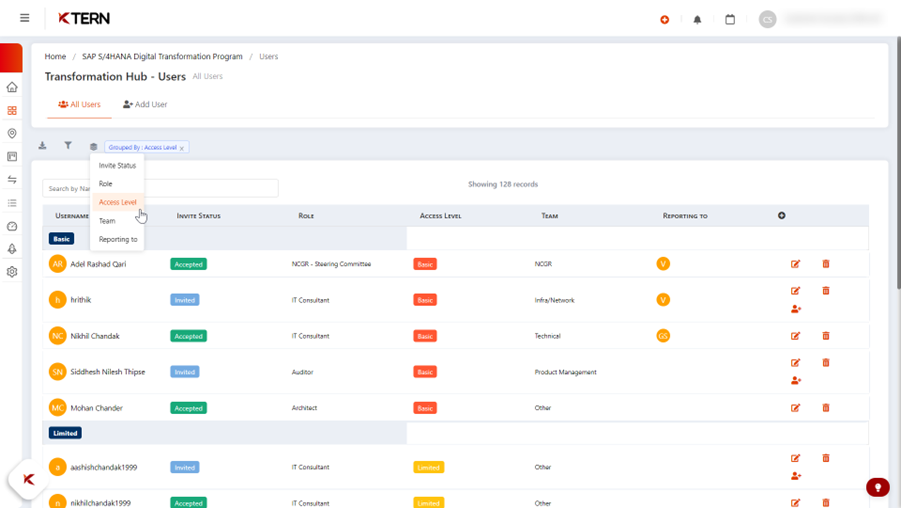Edit Siddhesh Nilesh Thipse's record

click(x=795, y=363)
